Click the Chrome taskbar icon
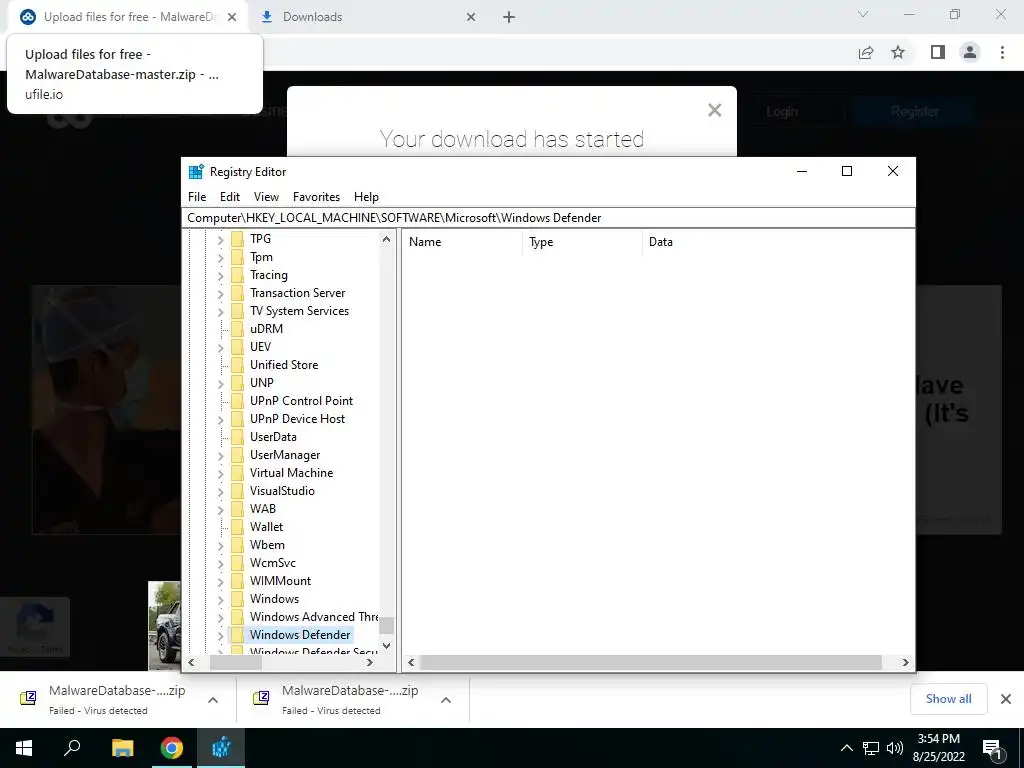Screen dimensions: 1024x768 (172, 748)
